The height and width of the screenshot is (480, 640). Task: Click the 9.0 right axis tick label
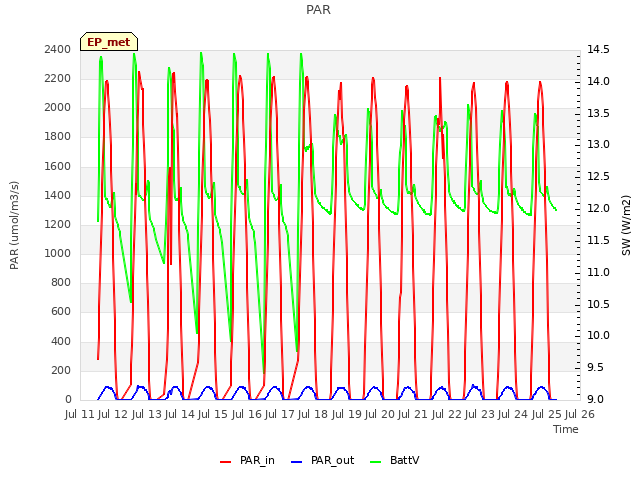pyautogui.click(x=595, y=400)
